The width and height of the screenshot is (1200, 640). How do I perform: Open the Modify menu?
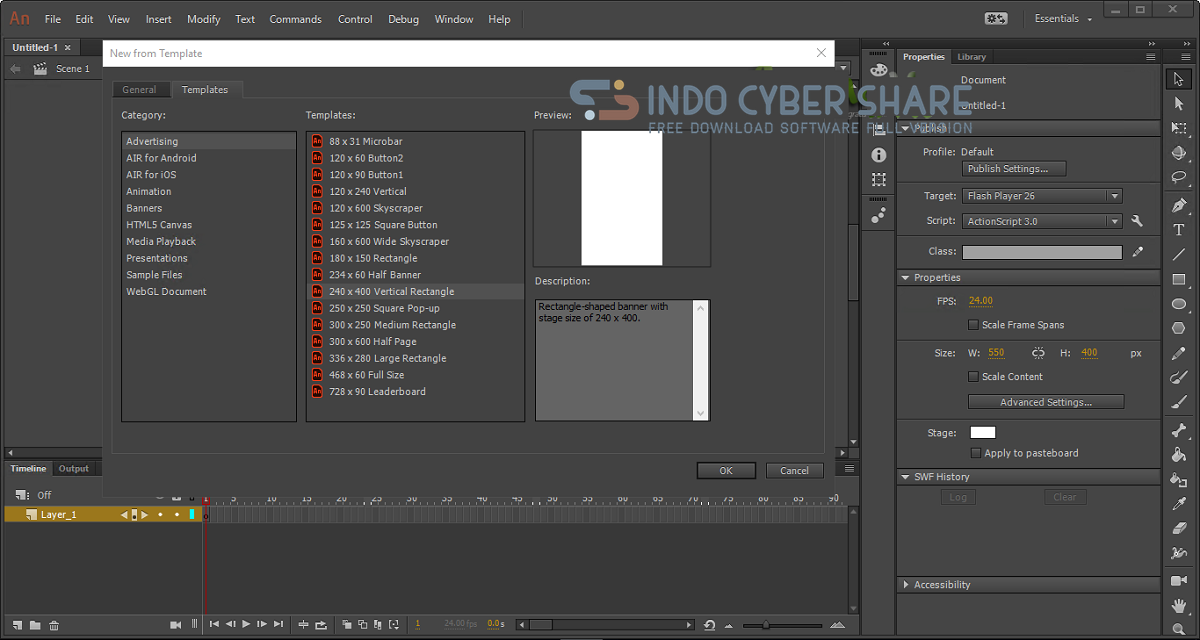pos(204,19)
